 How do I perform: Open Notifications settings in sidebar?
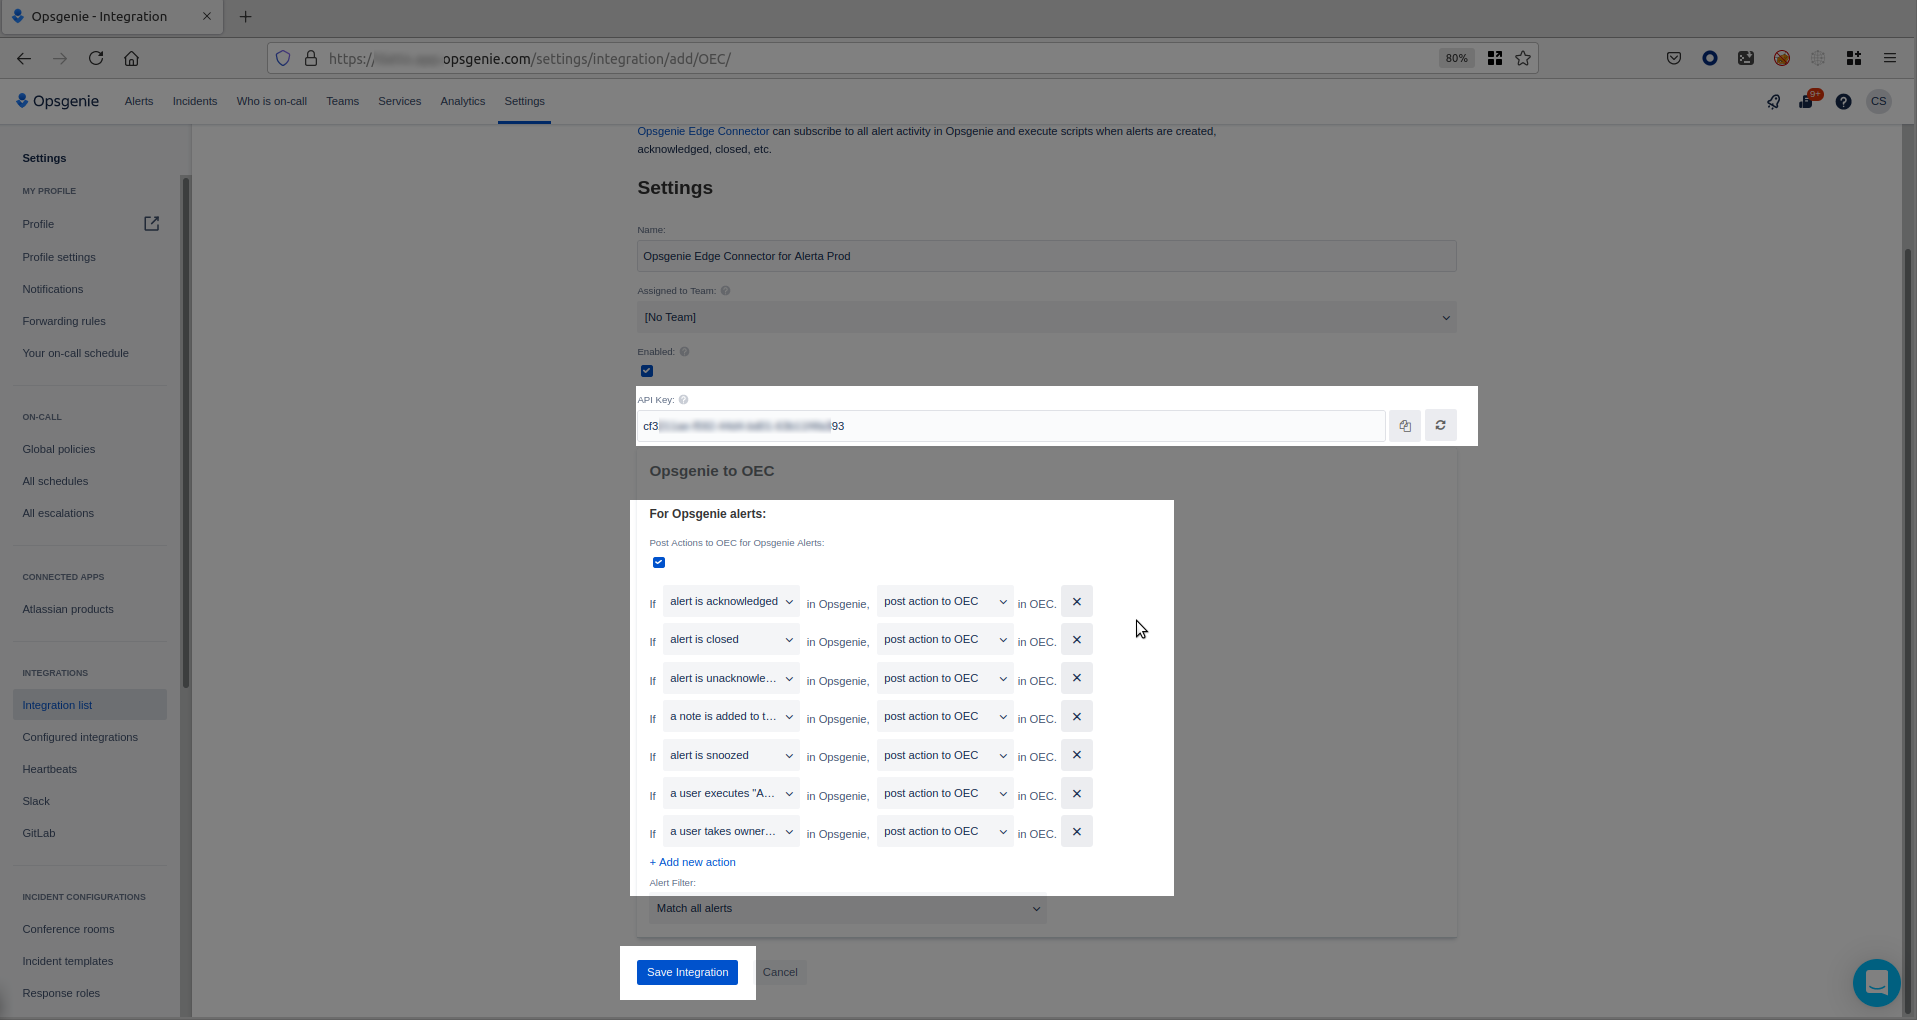53,289
